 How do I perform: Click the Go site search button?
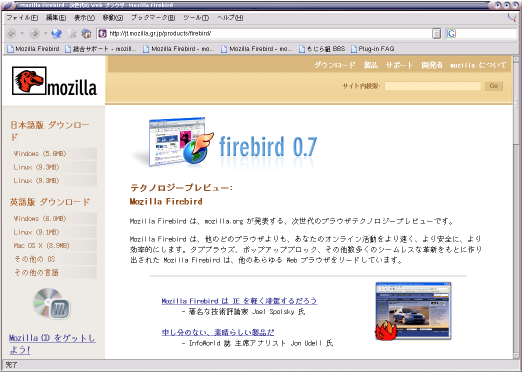tap(494, 86)
